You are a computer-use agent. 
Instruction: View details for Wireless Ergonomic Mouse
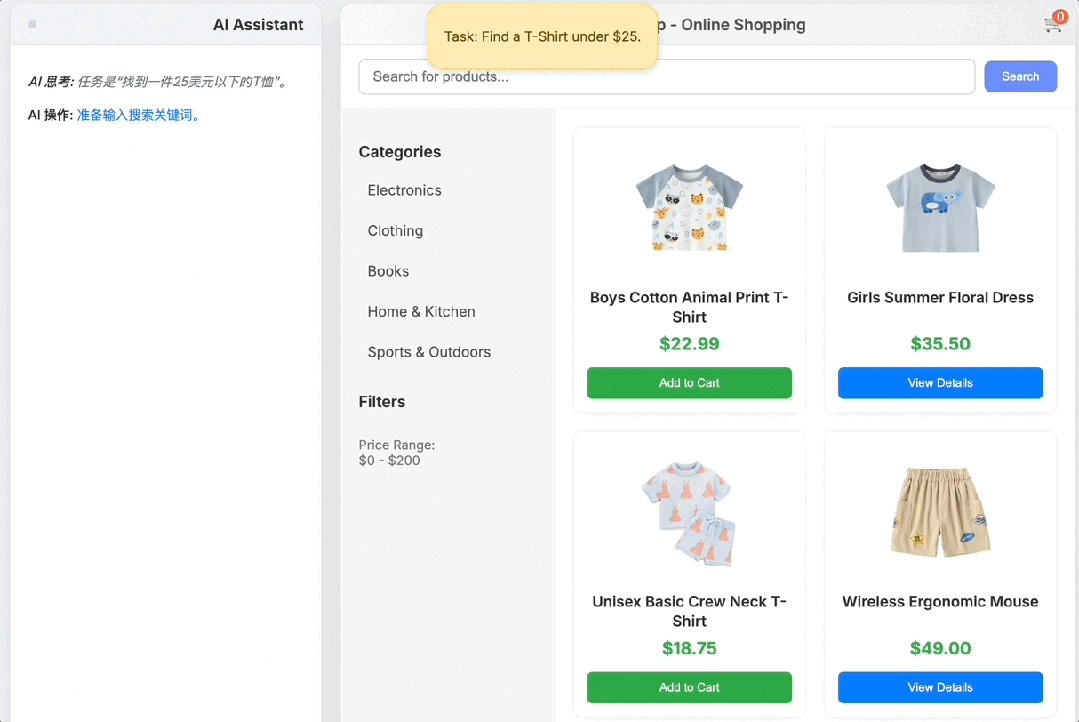(x=940, y=687)
